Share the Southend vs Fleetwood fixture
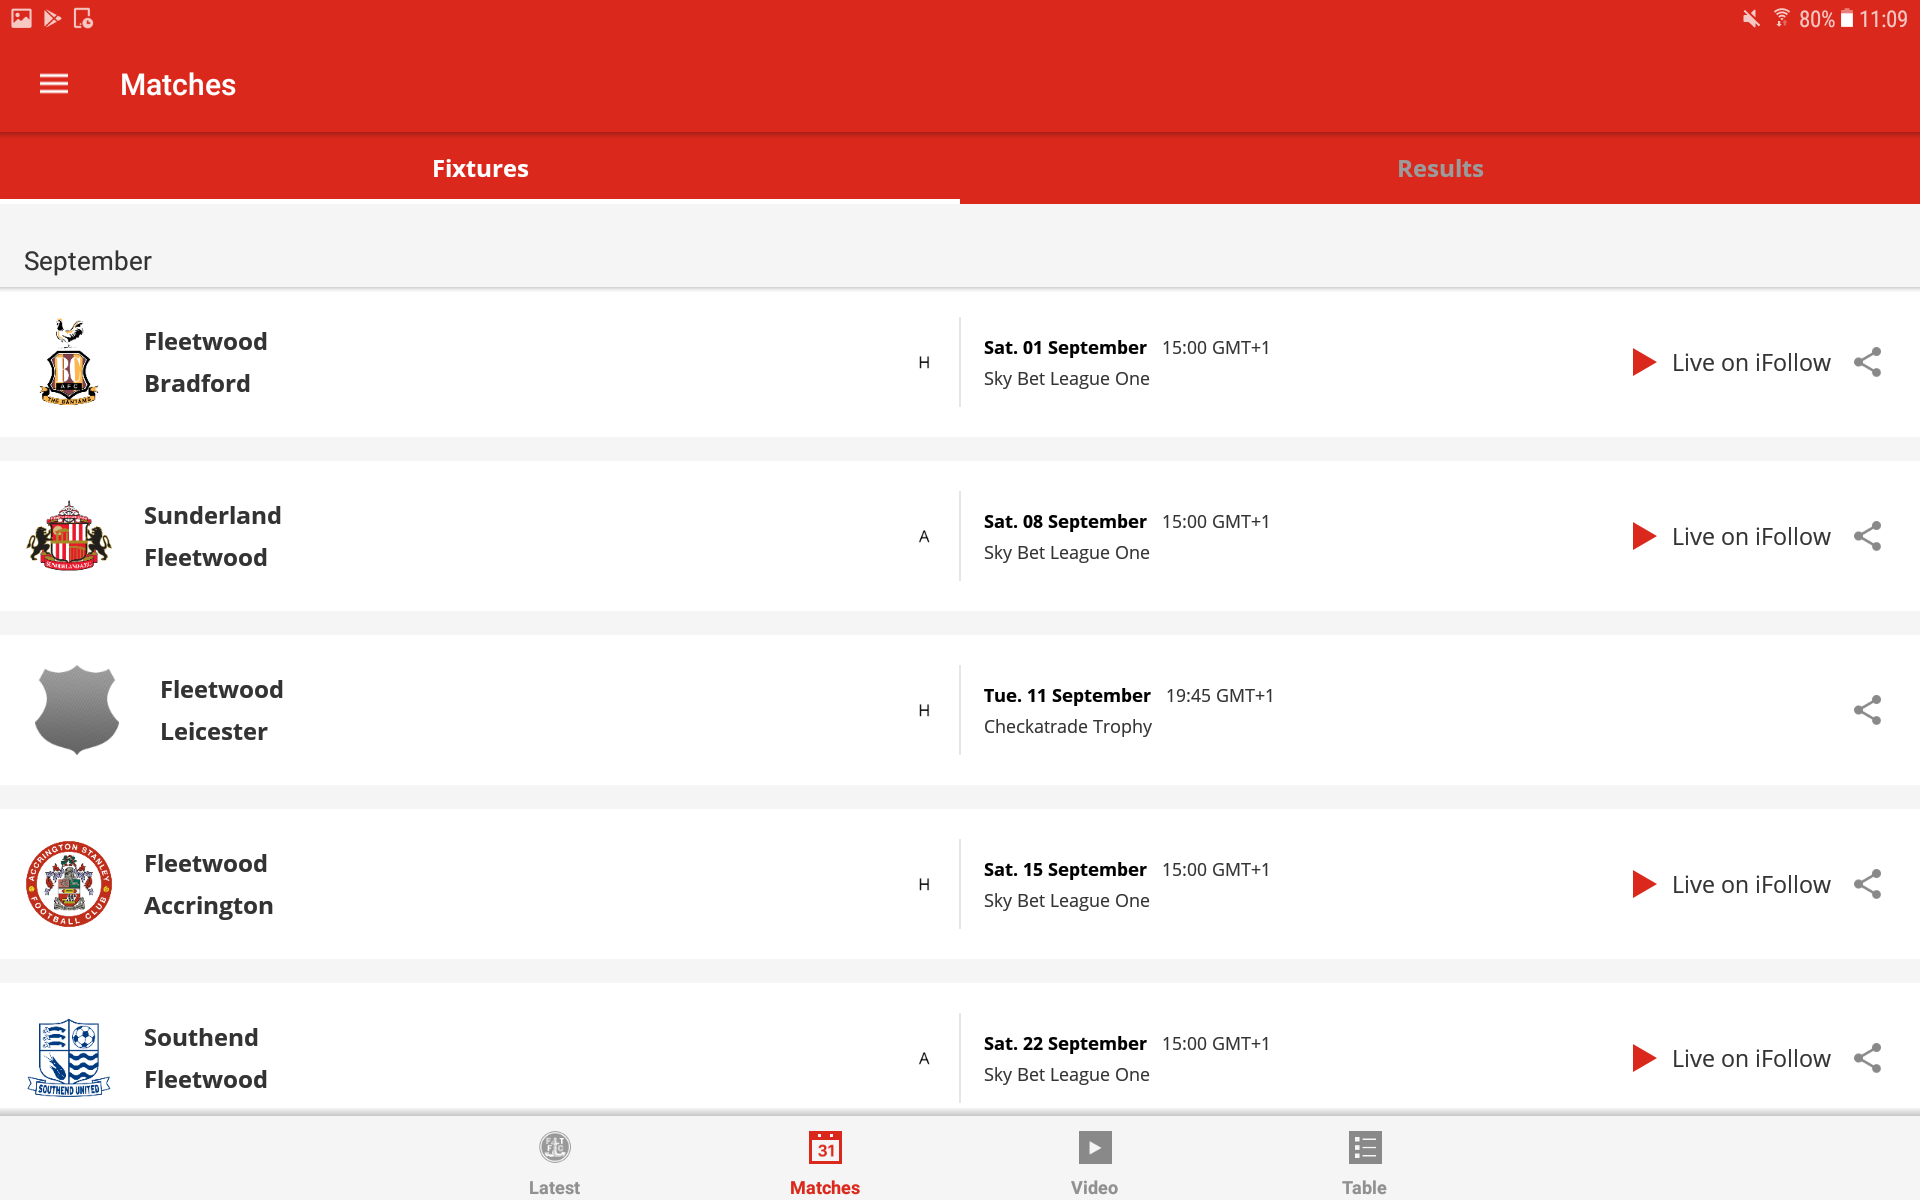This screenshot has height=1200, width=1920. 1867,1058
